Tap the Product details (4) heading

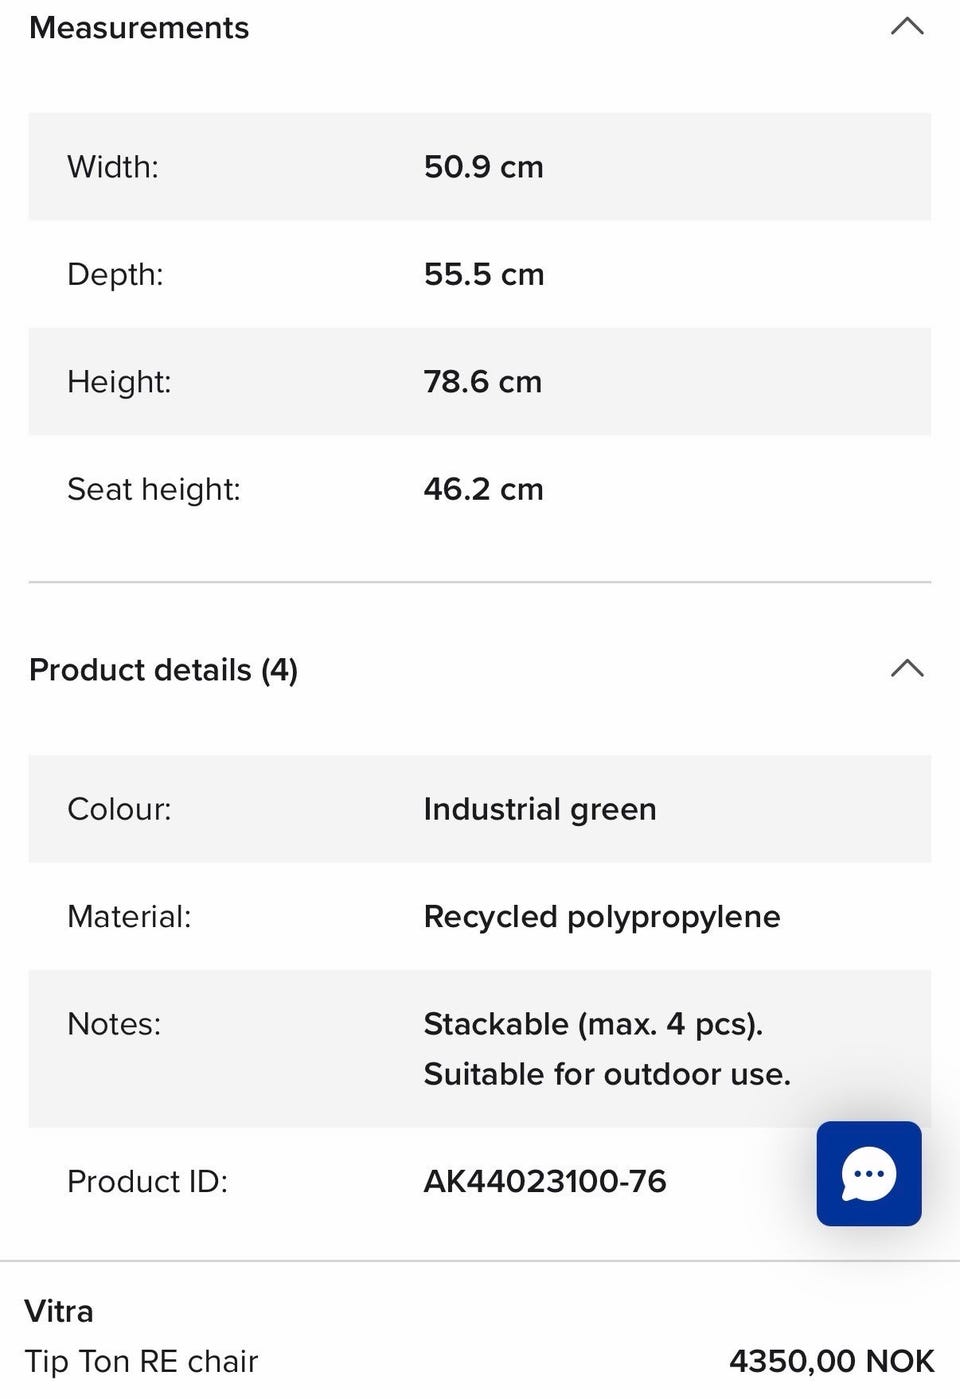pyautogui.click(x=163, y=670)
